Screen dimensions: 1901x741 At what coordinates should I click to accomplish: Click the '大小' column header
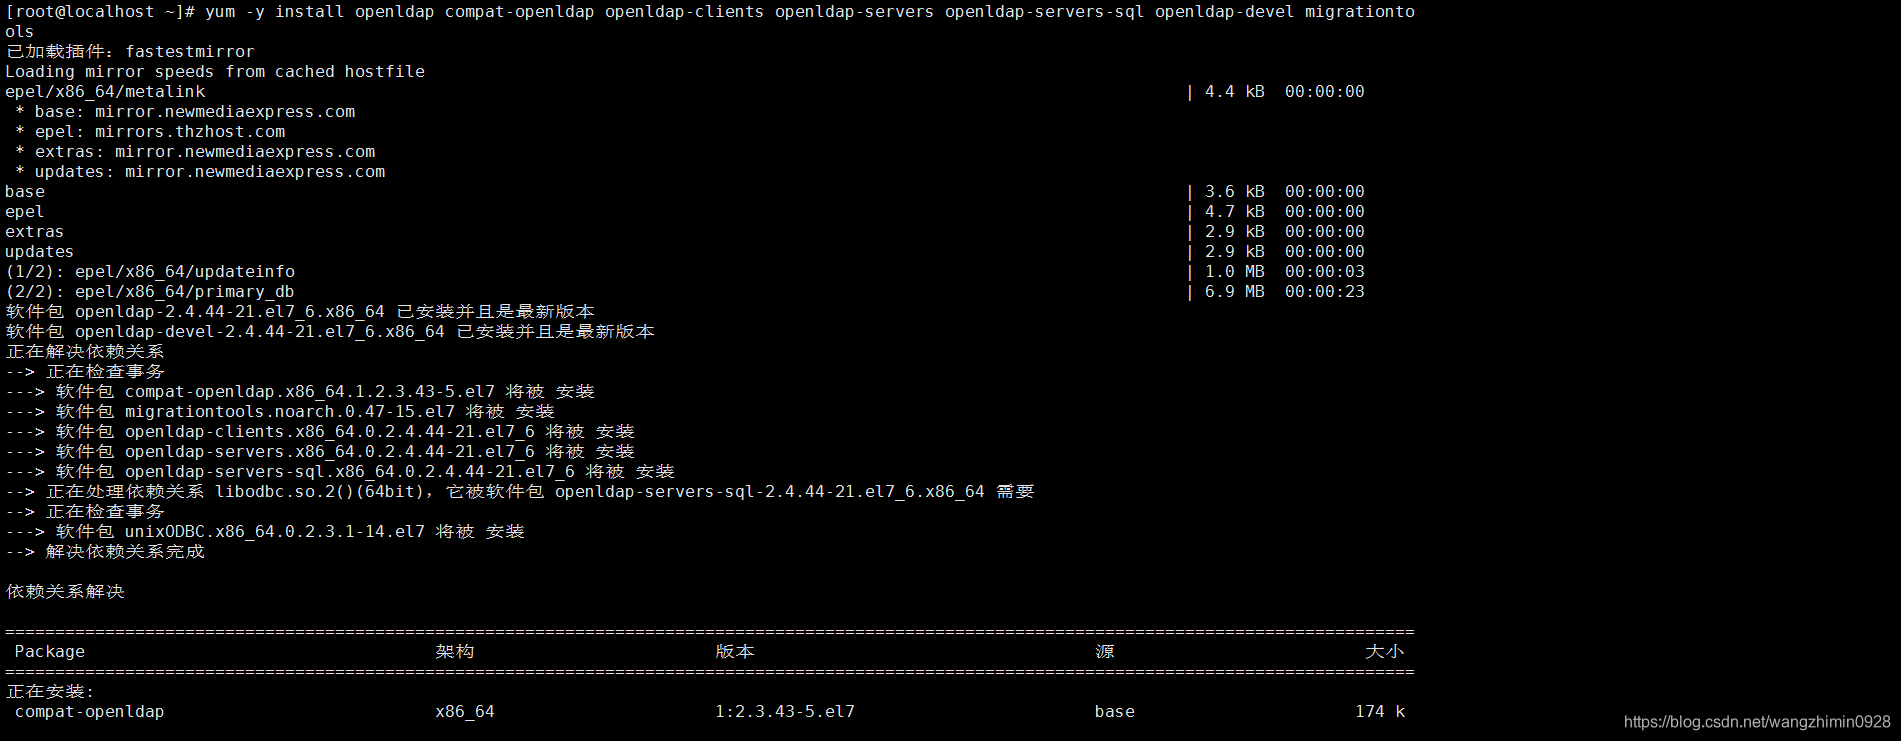(x=1385, y=652)
